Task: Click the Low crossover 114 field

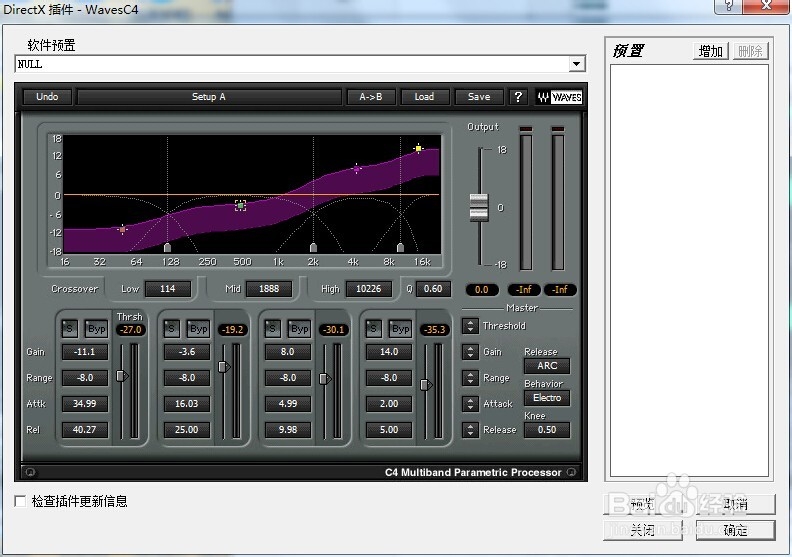Action: 168,289
